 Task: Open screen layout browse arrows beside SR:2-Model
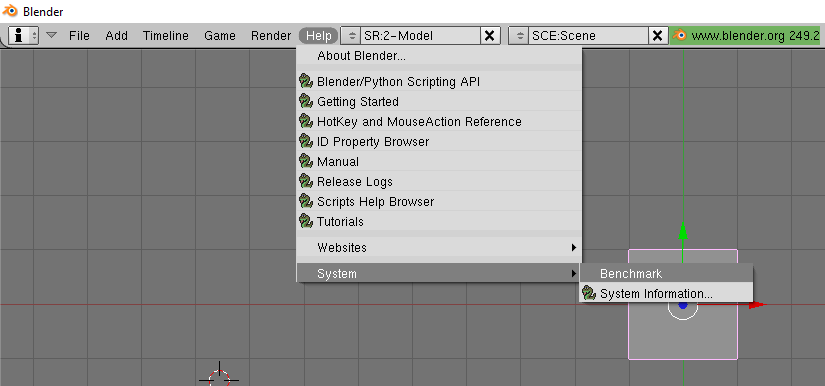point(350,36)
